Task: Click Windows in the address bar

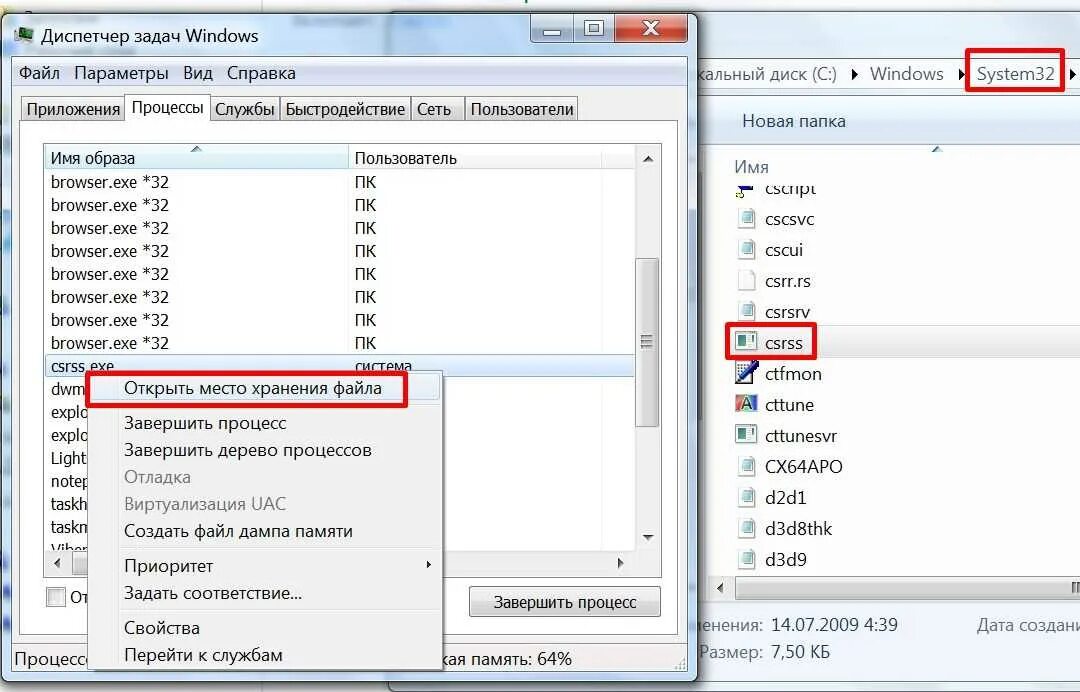Action: [906, 74]
